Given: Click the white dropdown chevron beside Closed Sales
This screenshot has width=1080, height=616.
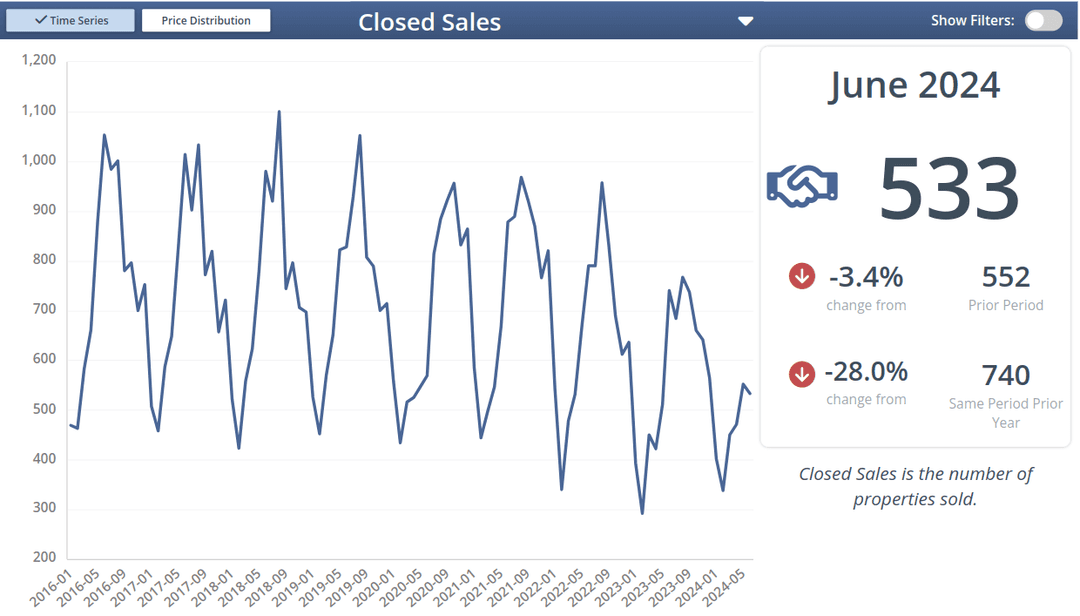Looking at the screenshot, I should pos(744,19).
